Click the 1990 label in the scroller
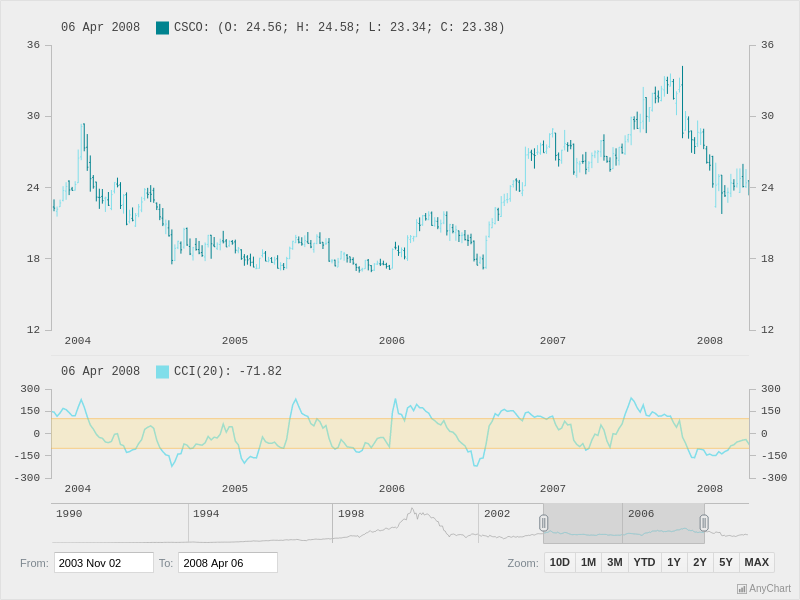The image size is (800, 600). point(69,514)
